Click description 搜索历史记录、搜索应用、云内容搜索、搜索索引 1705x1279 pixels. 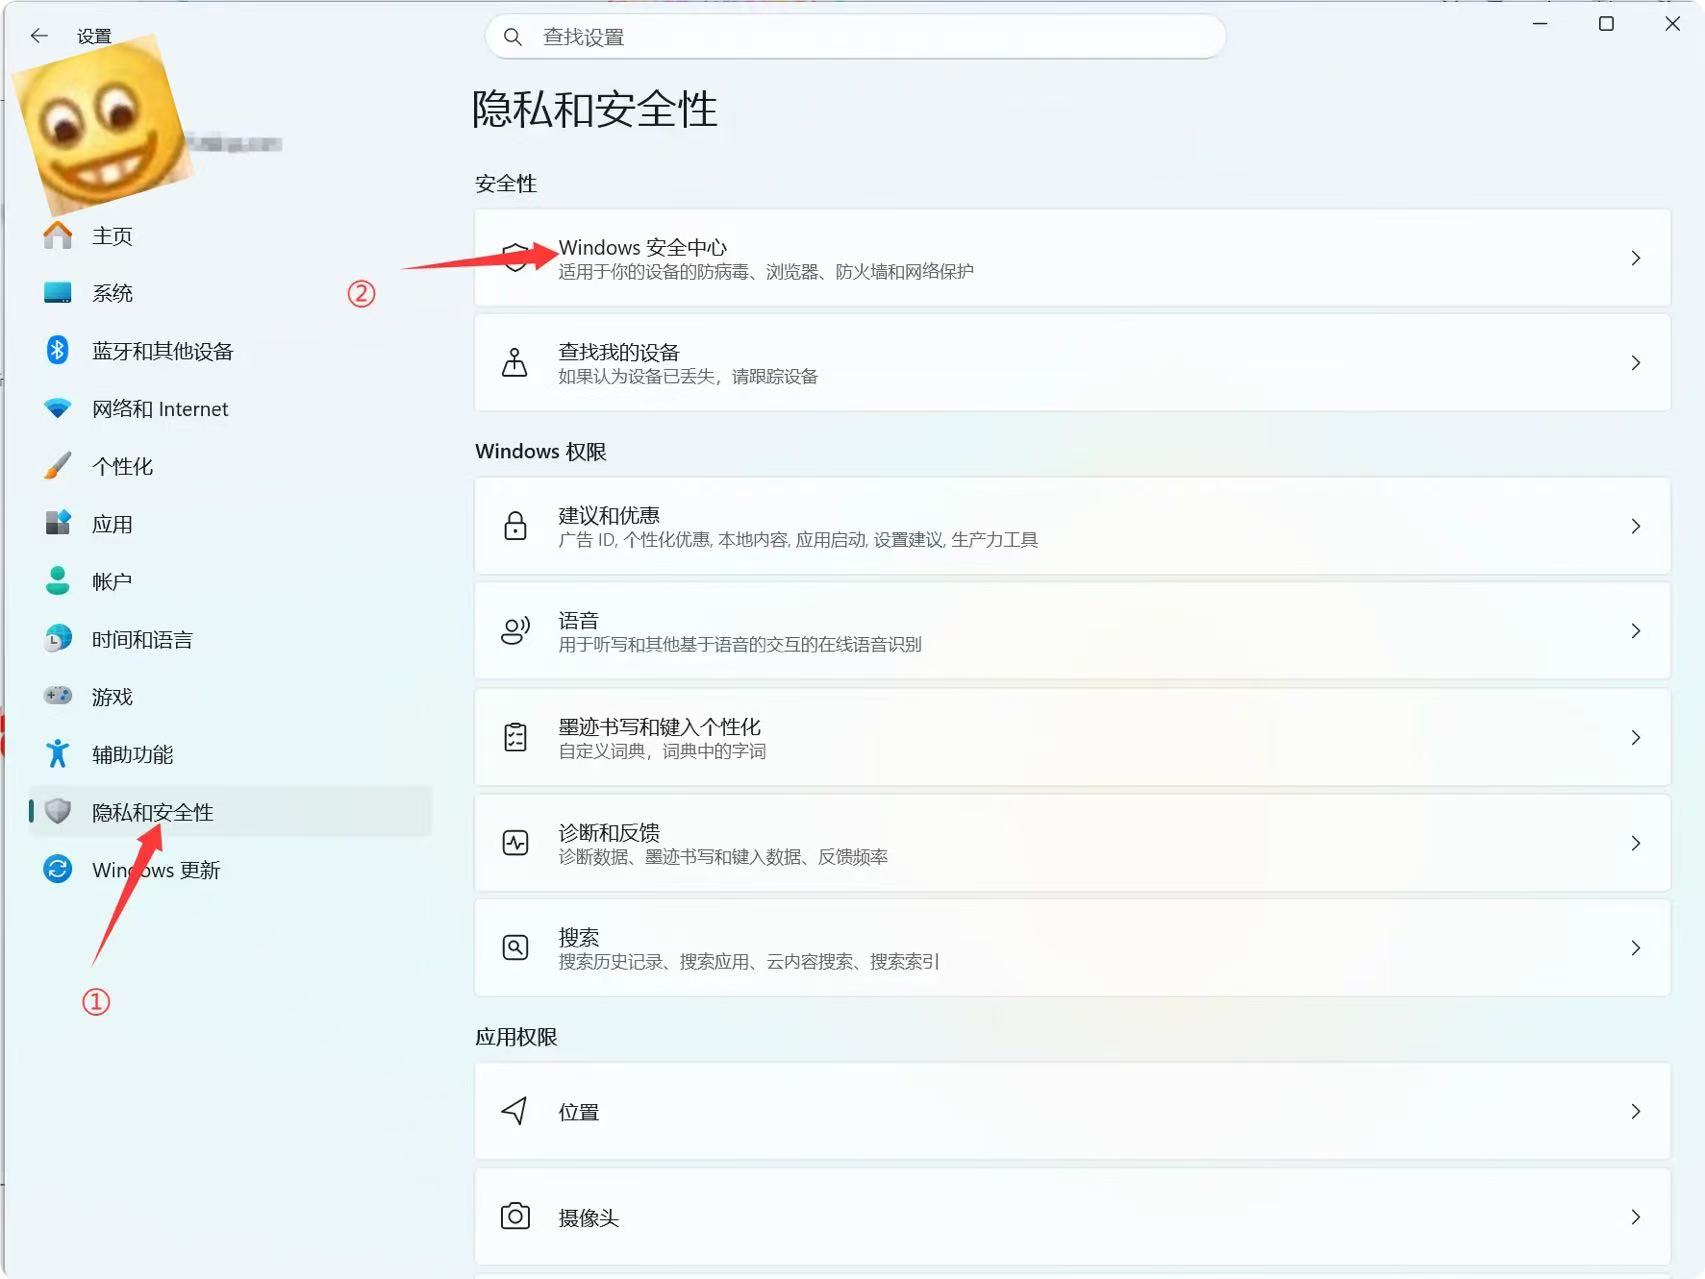748,962
